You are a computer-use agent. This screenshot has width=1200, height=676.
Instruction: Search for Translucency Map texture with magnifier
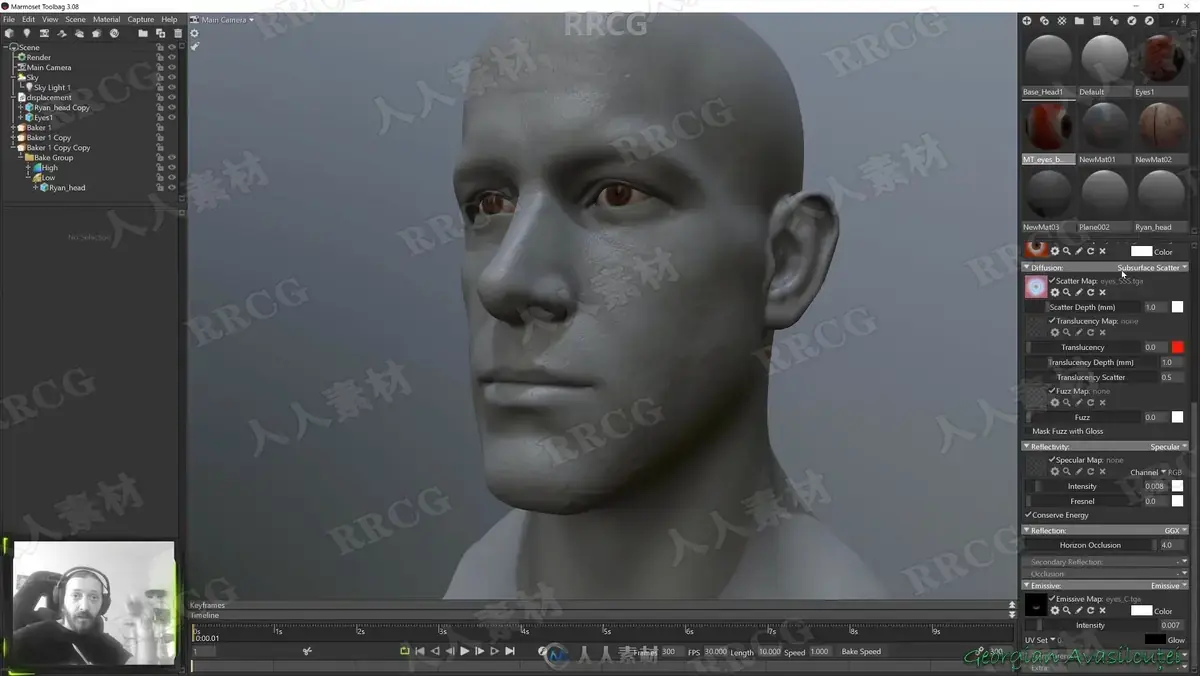point(1067,332)
